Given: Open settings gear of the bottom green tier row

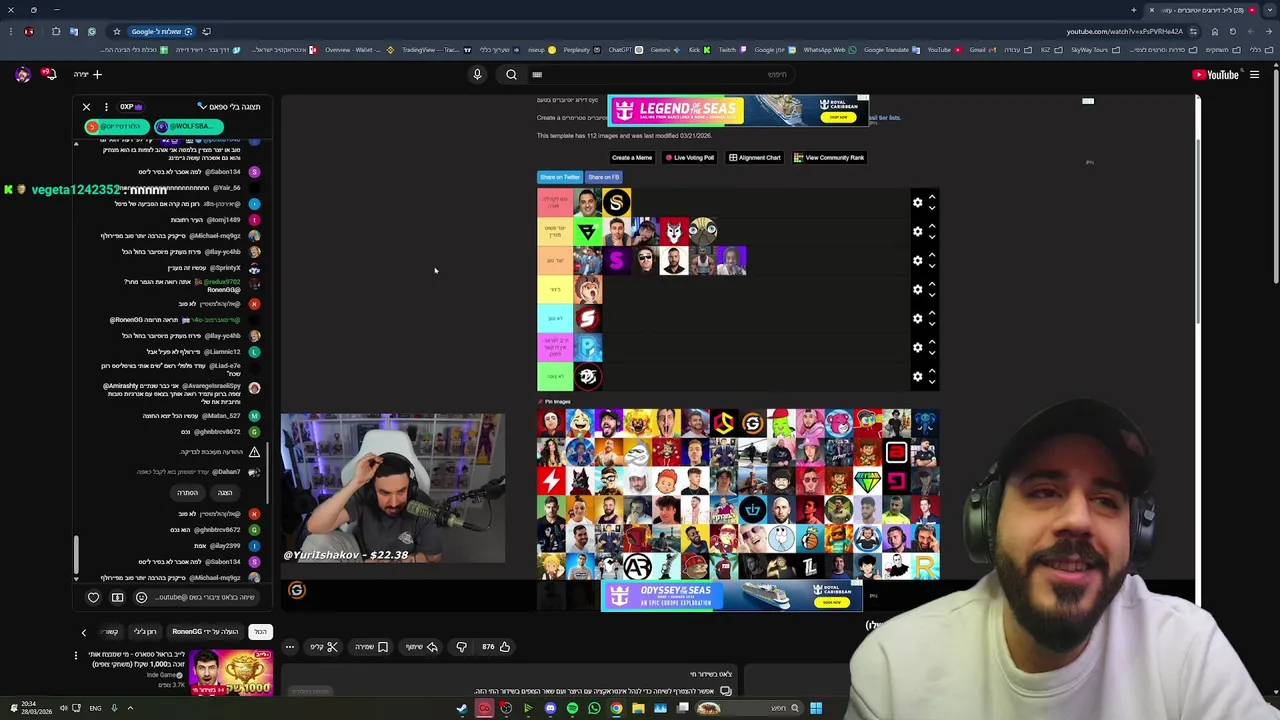Looking at the screenshot, I should (917, 376).
